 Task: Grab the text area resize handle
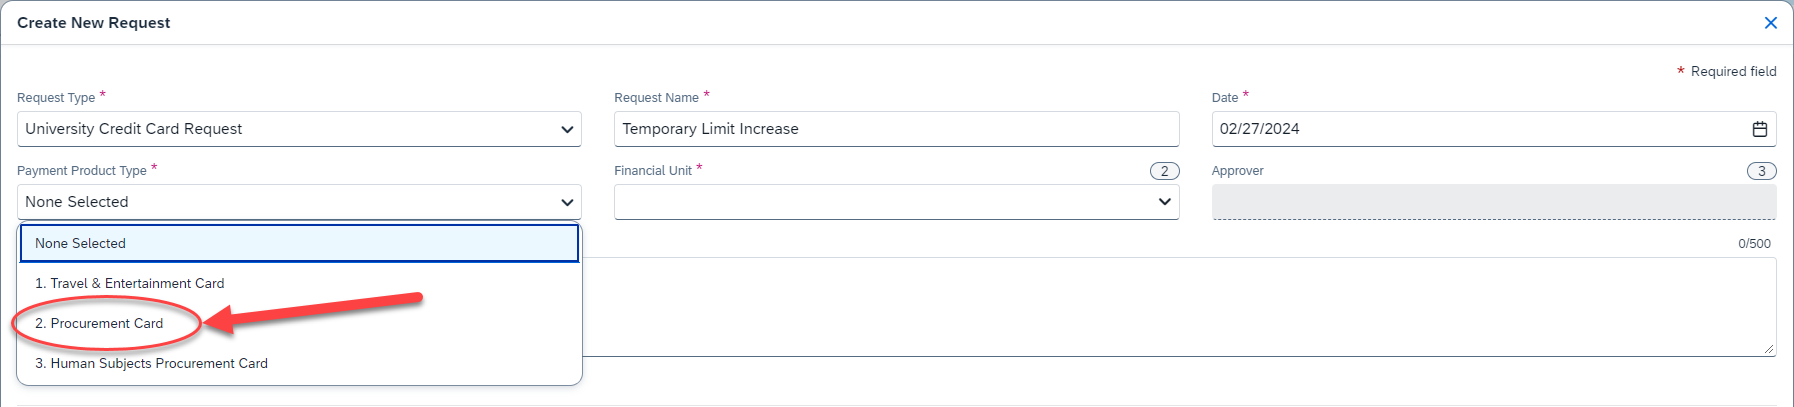pos(1769,349)
